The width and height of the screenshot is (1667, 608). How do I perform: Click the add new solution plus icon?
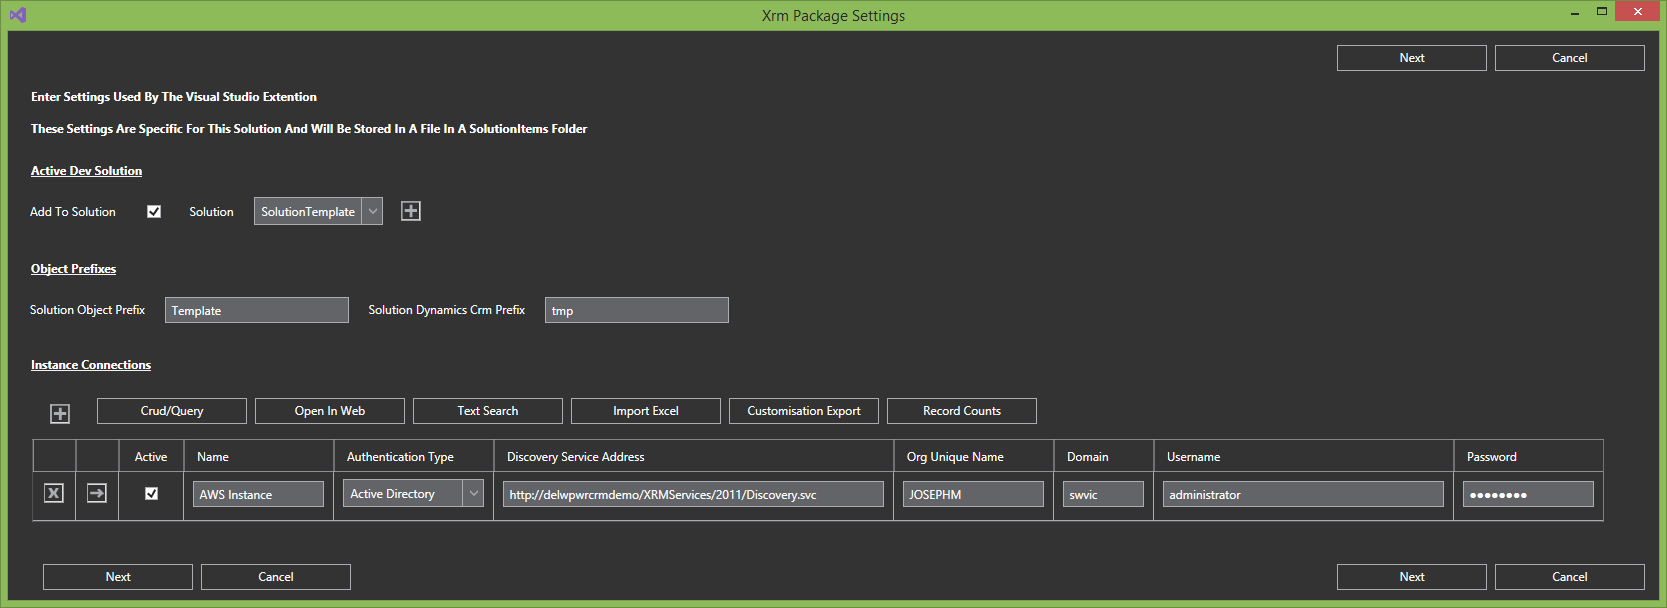pos(410,211)
